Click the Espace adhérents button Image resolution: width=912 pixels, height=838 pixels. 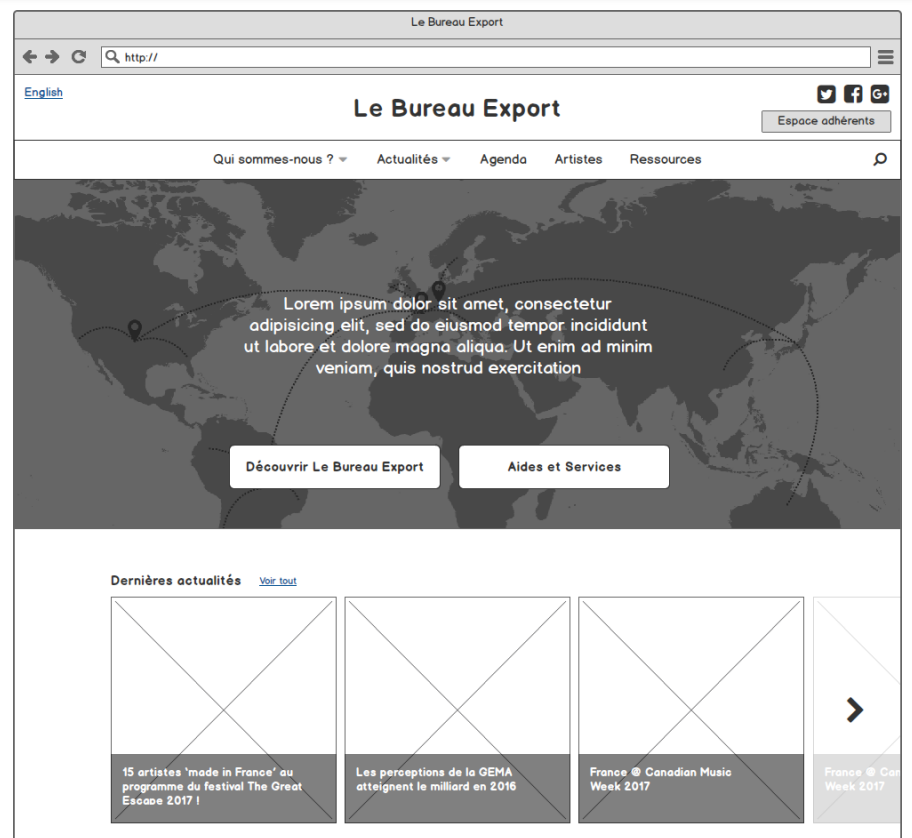825,121
